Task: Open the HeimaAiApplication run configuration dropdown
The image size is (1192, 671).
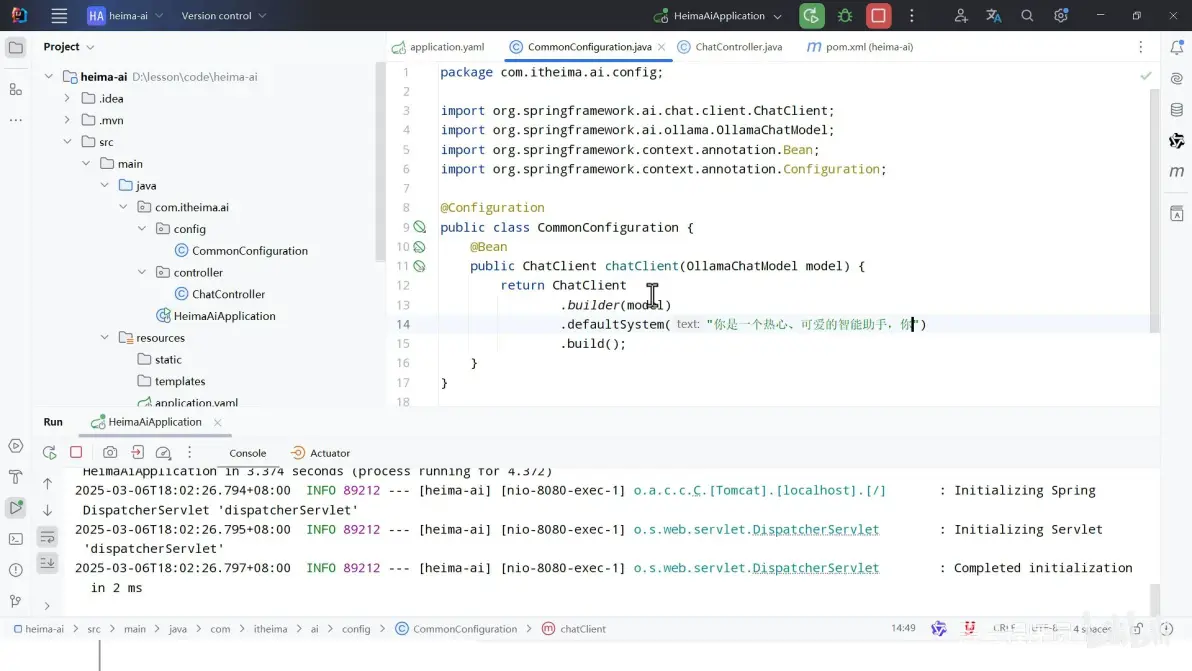Action: point(715,15)
